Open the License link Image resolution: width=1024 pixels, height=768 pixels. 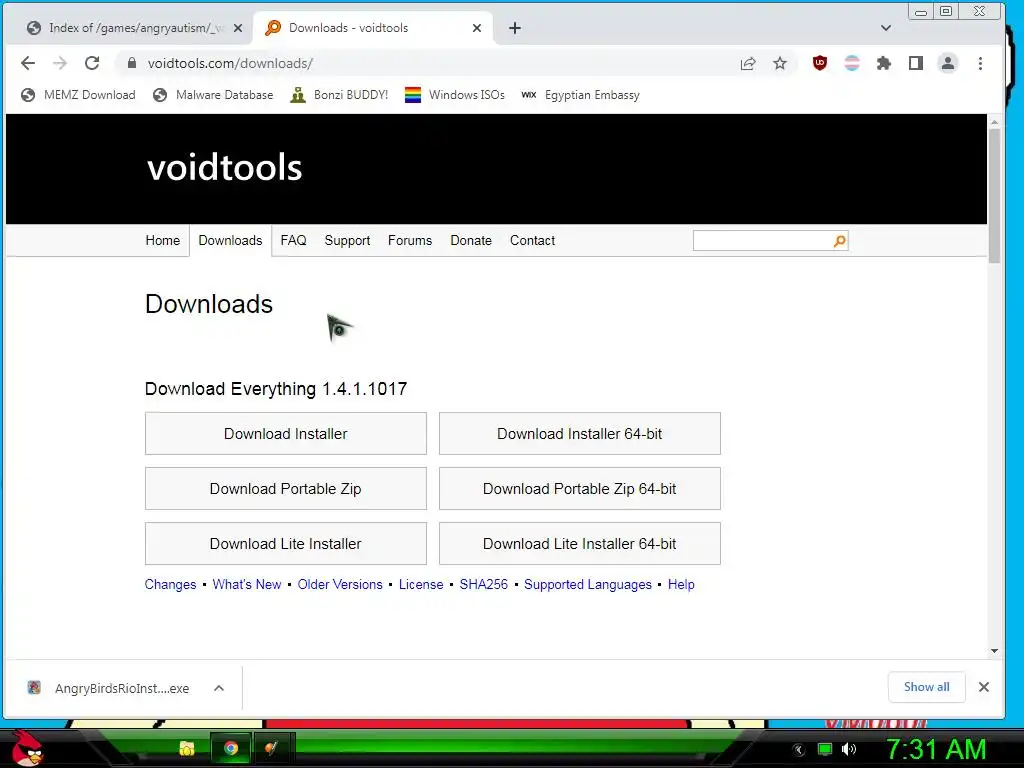click(421, 584)
